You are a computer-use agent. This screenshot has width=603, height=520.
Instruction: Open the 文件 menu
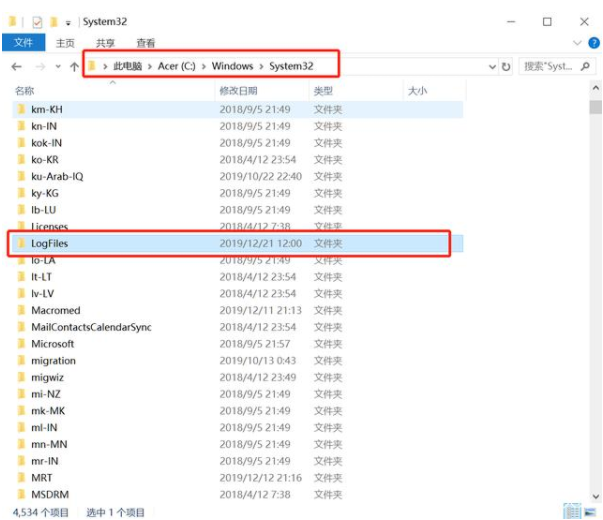(23, 43)
